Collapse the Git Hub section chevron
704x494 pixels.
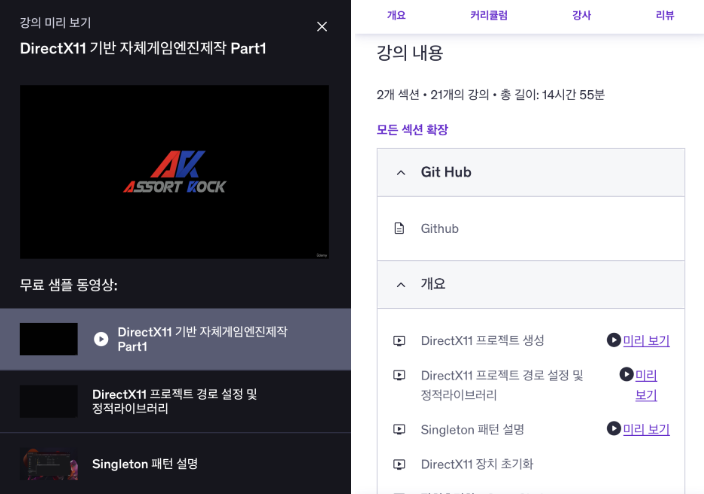401,172
